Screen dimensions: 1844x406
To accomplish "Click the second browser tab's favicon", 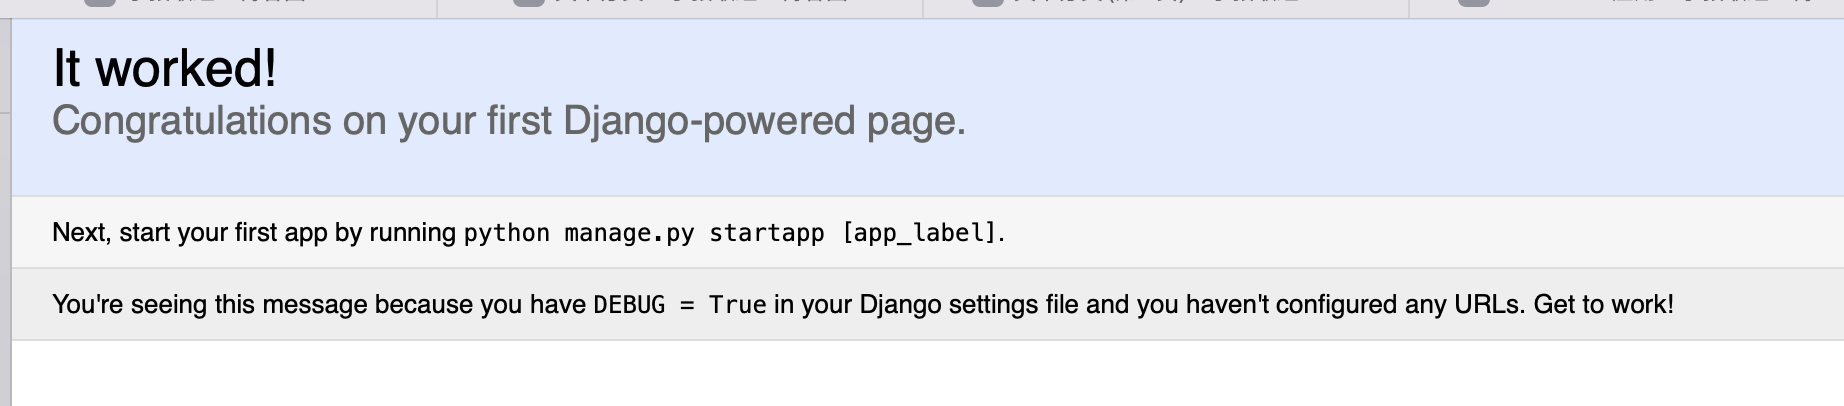I will point(528,3).
